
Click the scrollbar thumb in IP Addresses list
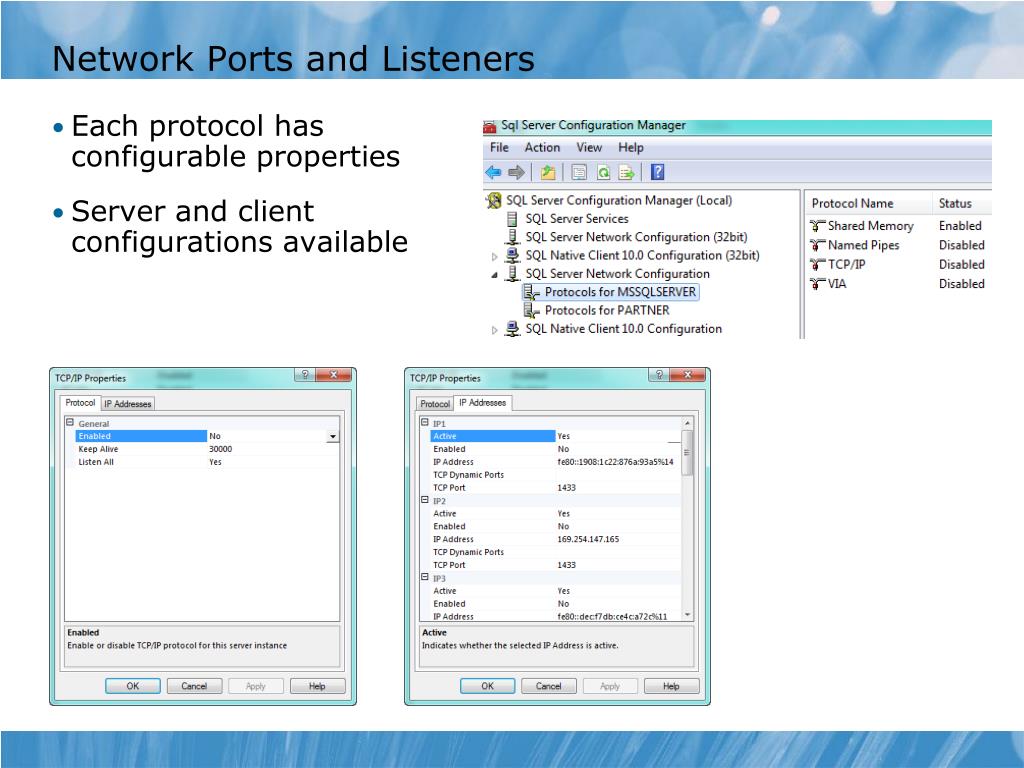(687, 452)
